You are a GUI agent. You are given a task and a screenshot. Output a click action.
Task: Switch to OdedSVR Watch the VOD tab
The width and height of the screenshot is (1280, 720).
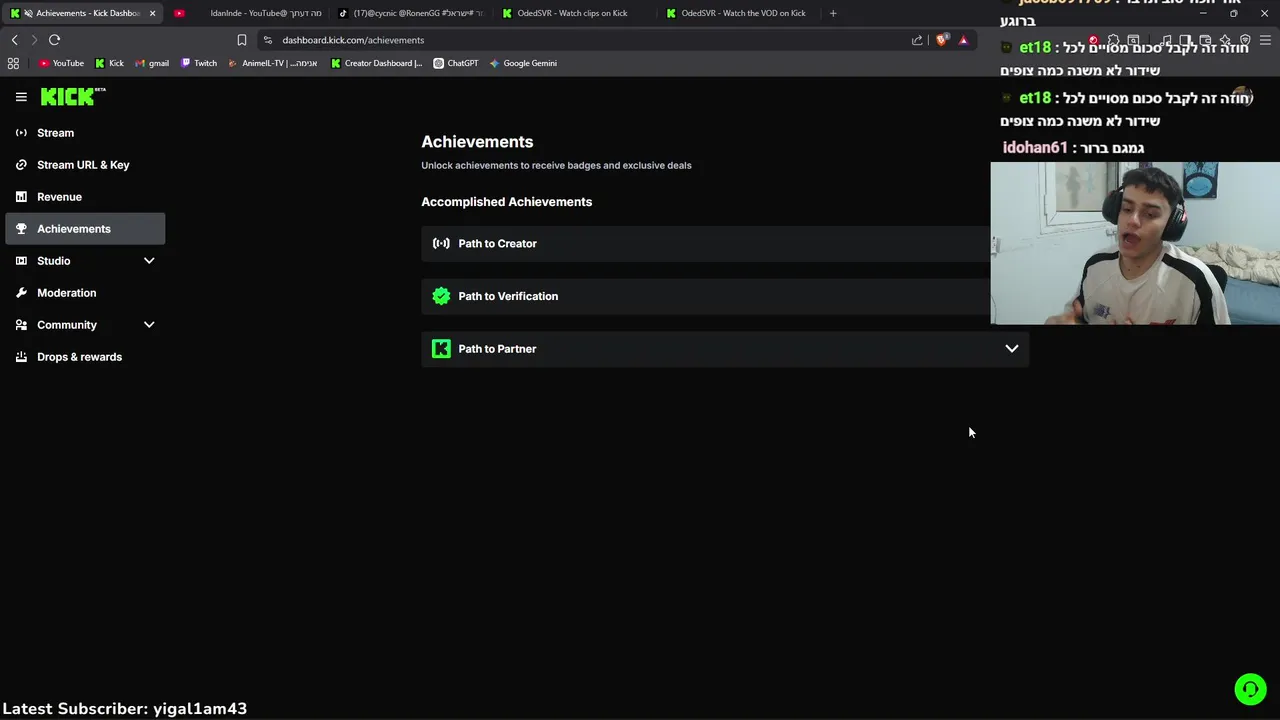[739, 13]
